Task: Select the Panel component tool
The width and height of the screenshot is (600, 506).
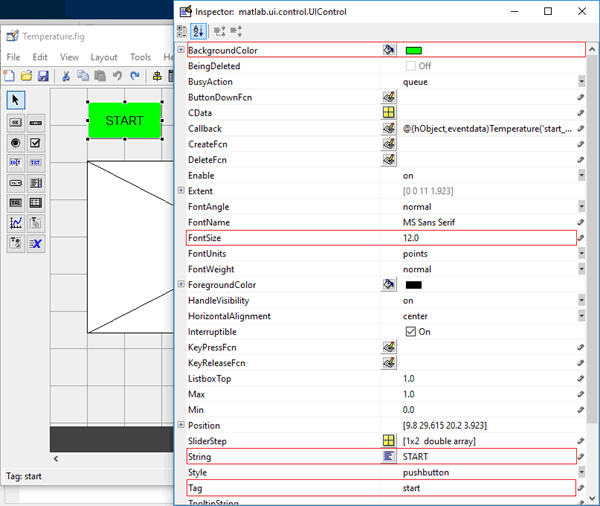Action: click(36, 223)
